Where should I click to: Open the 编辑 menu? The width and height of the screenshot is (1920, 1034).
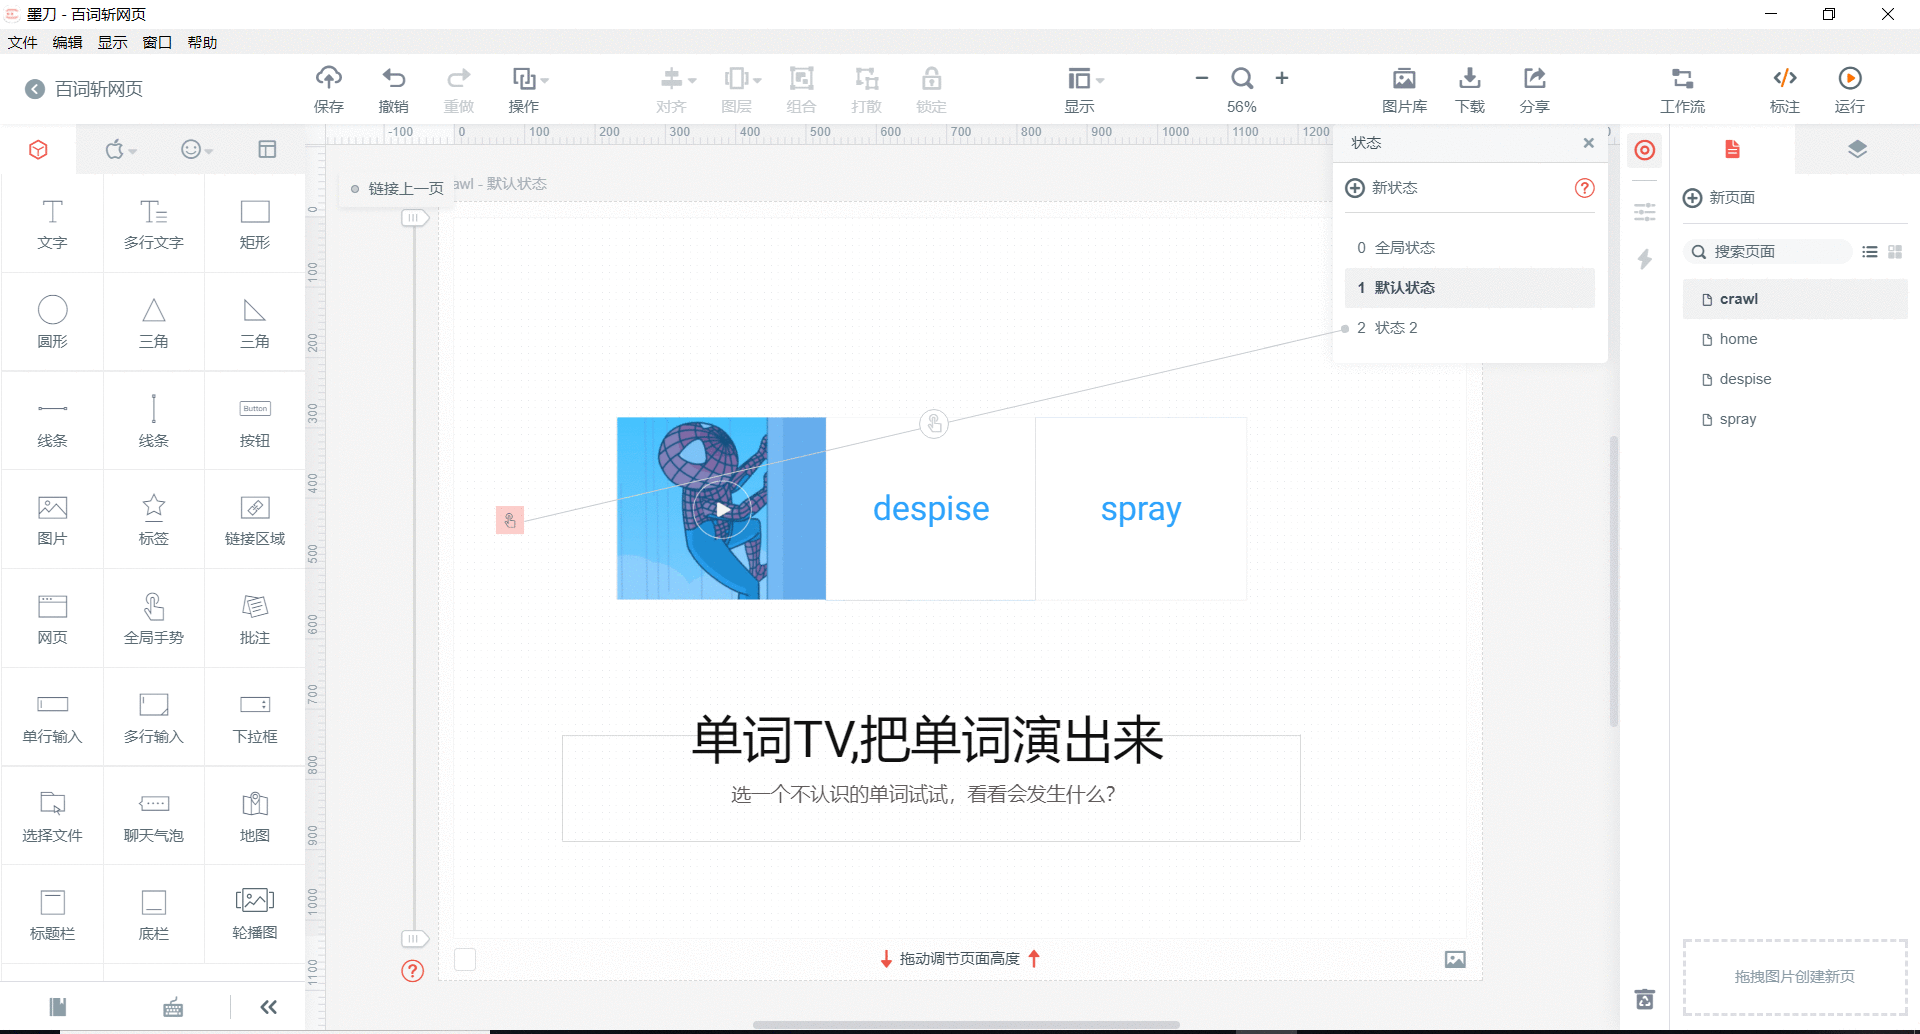click(67, 42)
